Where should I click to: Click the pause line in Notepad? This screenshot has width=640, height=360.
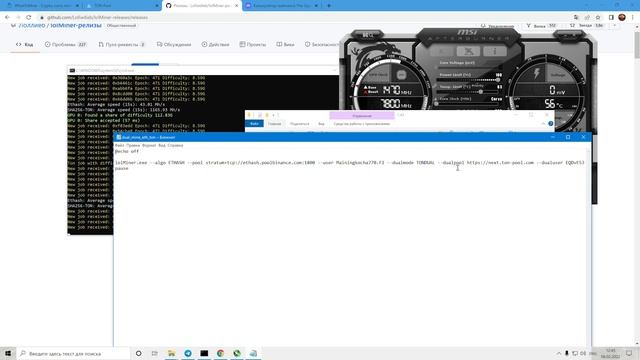coord(122,168)
